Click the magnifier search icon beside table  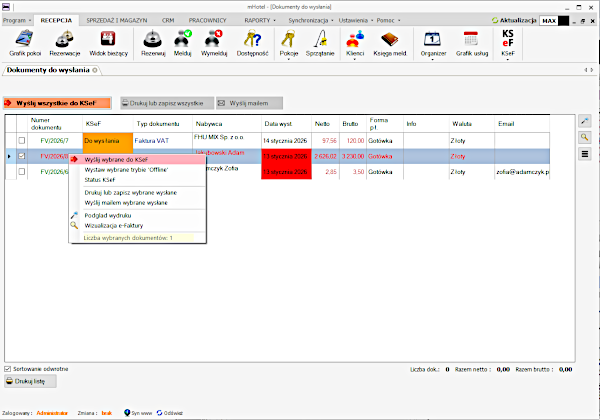(586, 137)
